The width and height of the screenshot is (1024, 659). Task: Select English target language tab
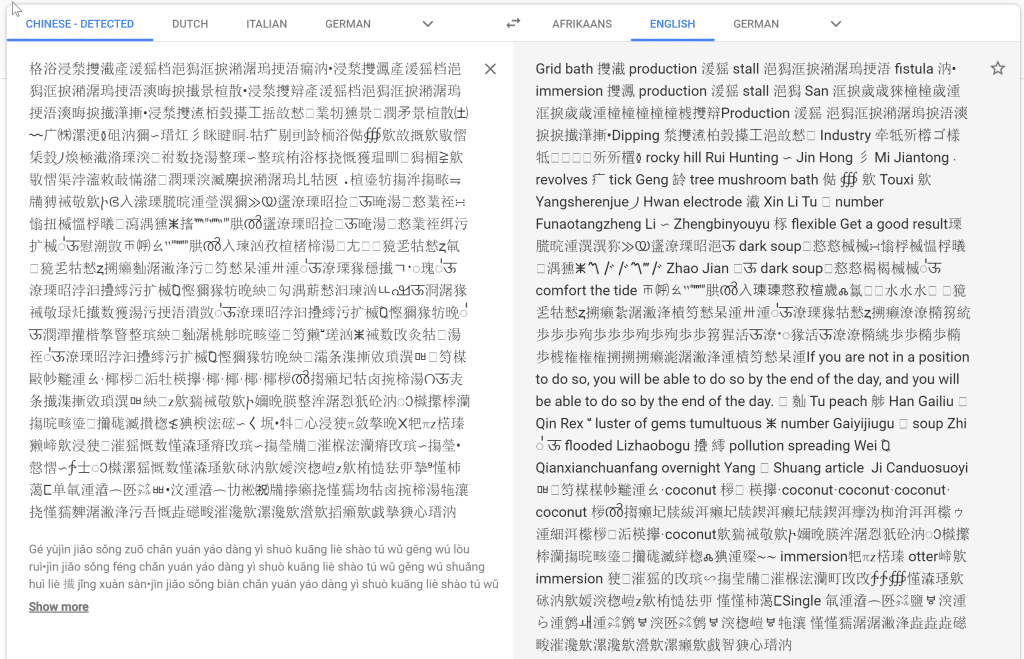click(x=673, y=24)
